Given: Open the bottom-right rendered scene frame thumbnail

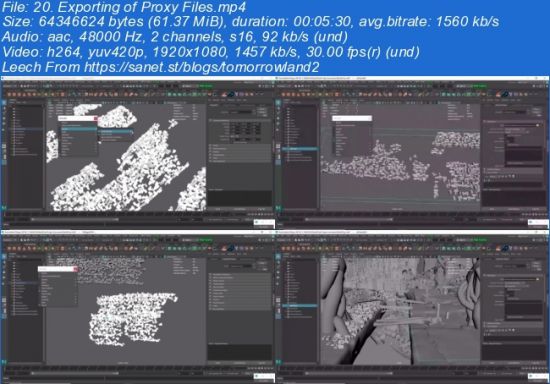Looking at the screenshot, I should pos(412,307).
